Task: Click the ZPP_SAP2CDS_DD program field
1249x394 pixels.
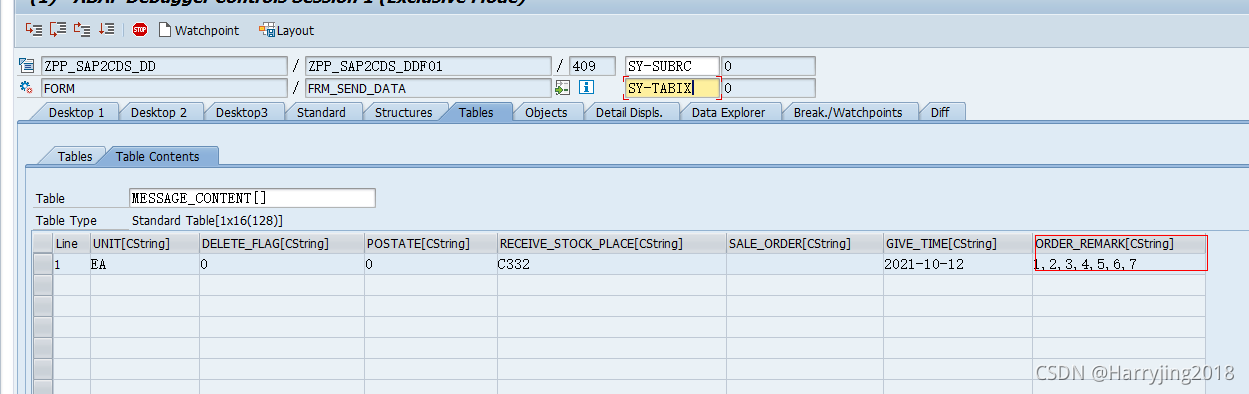Action: 163,67
